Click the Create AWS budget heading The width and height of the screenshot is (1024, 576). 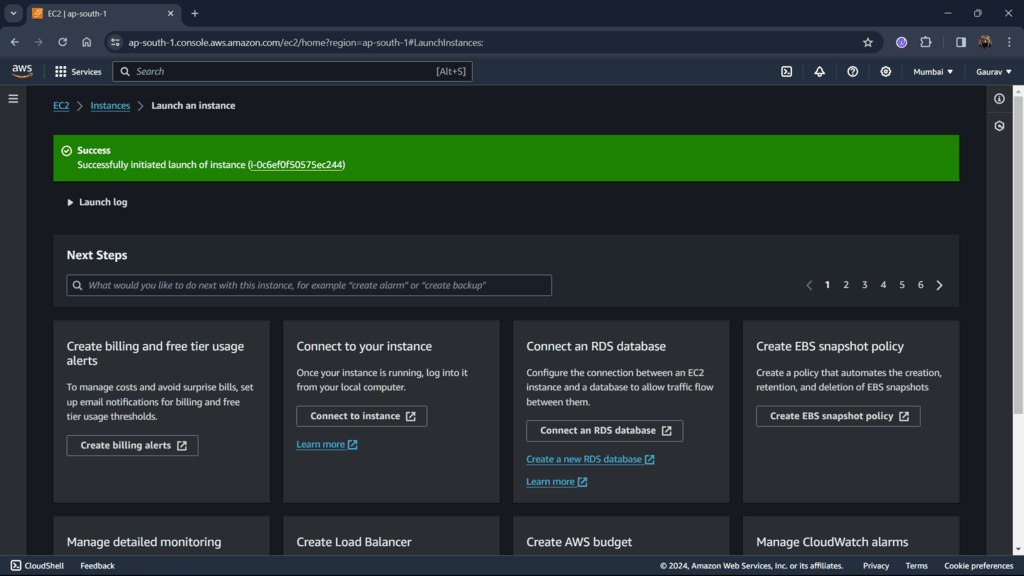[579, 542]
